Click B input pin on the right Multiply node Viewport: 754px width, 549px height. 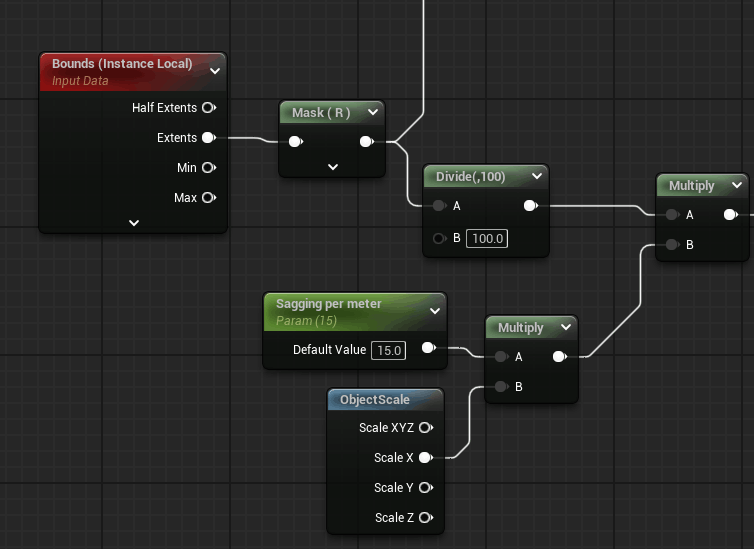672,245
